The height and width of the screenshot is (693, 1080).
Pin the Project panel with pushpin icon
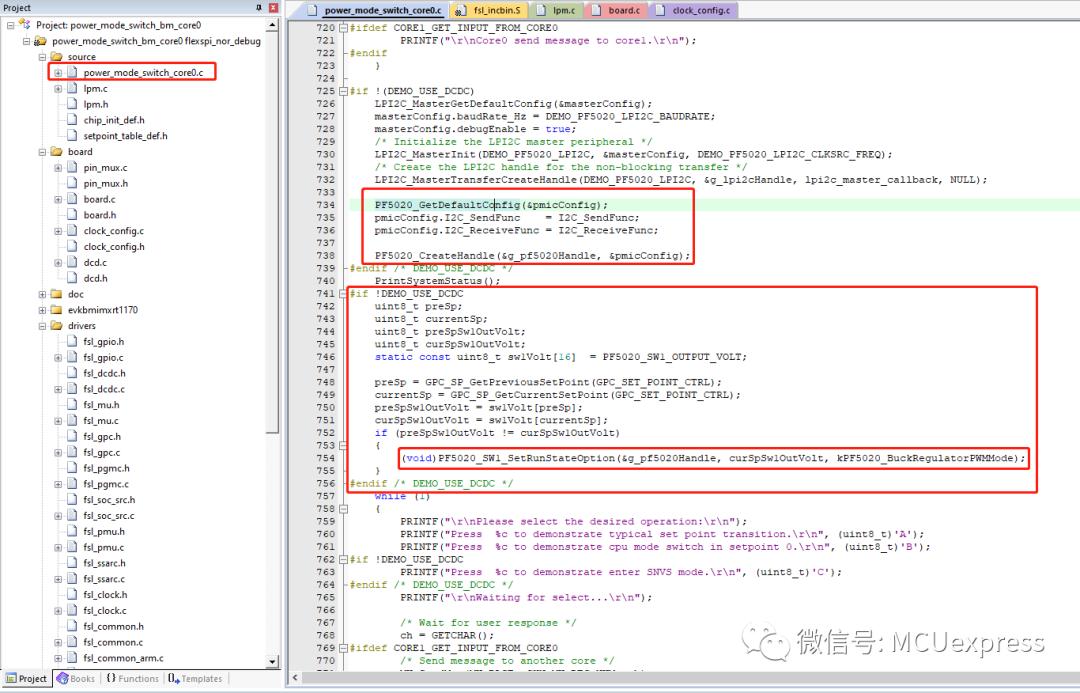pos(259,8)
